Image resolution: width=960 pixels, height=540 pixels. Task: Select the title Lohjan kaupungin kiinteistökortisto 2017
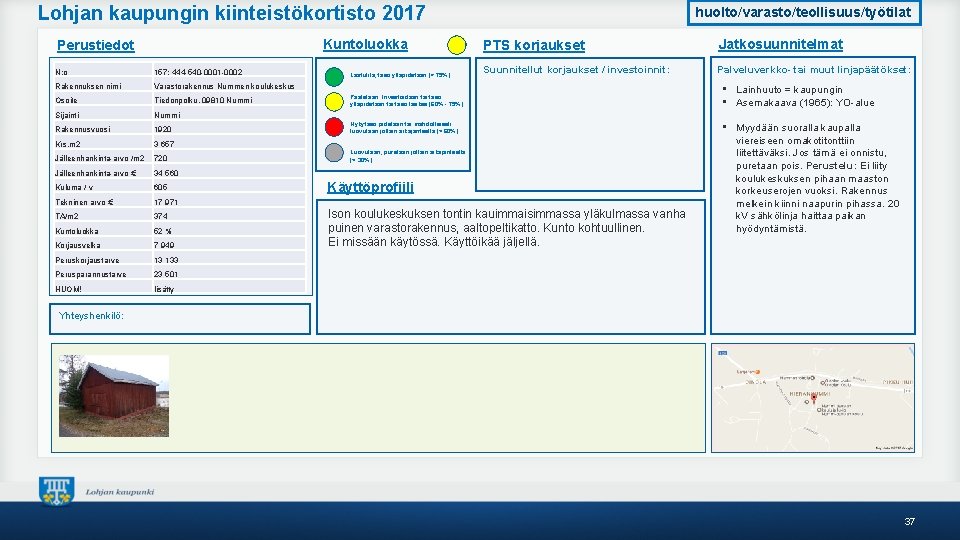(231, 13)
